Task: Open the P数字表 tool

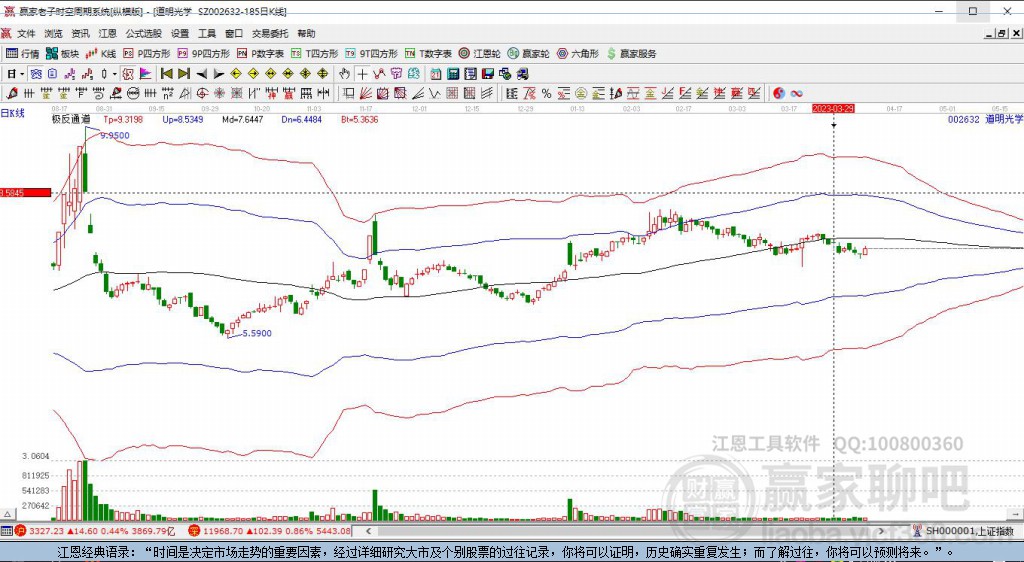Action: pyautogui.click(x=261, y=54)
